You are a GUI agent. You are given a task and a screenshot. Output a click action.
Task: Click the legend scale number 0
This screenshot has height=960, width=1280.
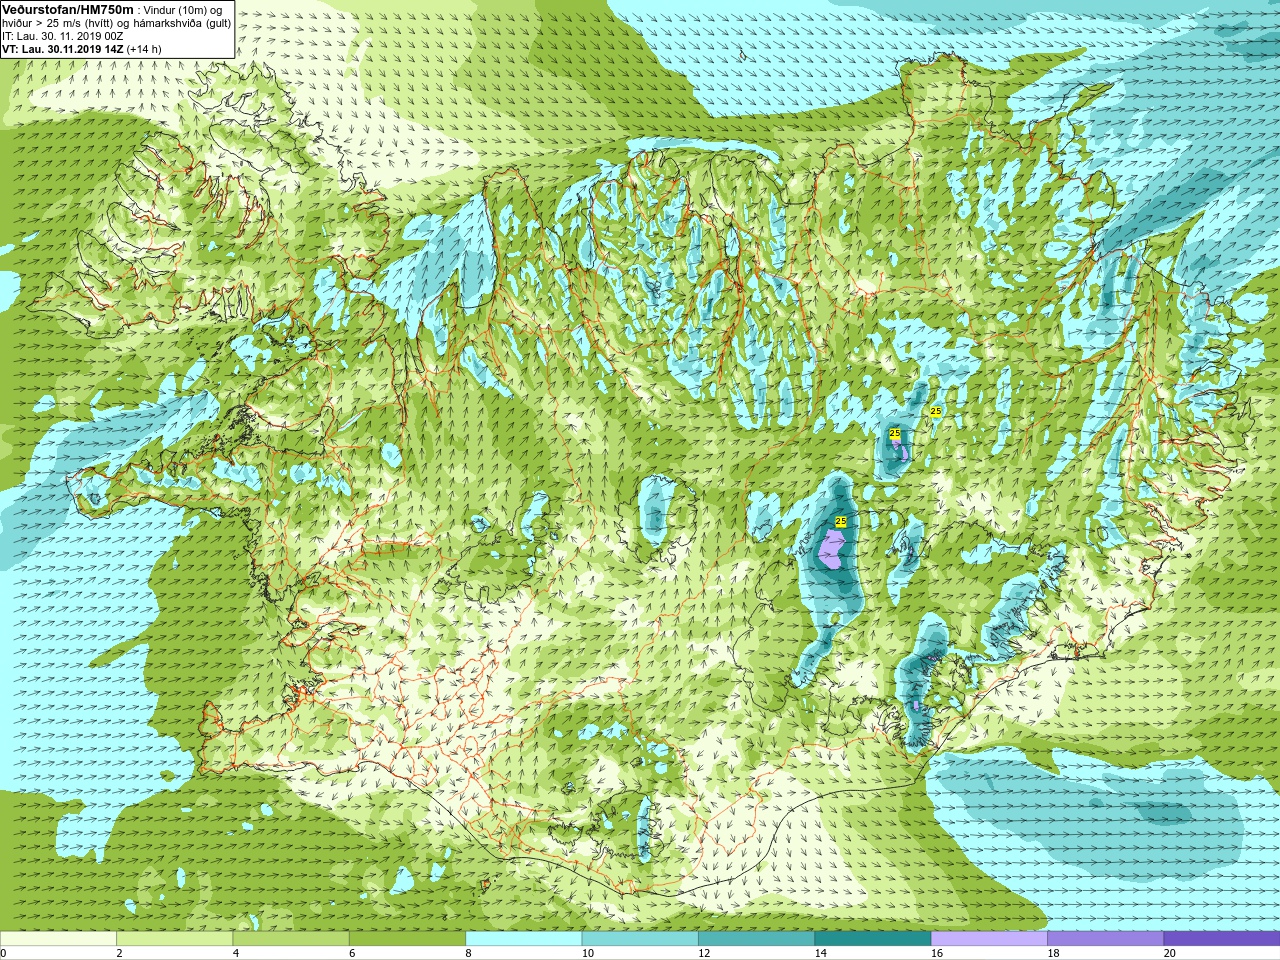tap(3, 953)
